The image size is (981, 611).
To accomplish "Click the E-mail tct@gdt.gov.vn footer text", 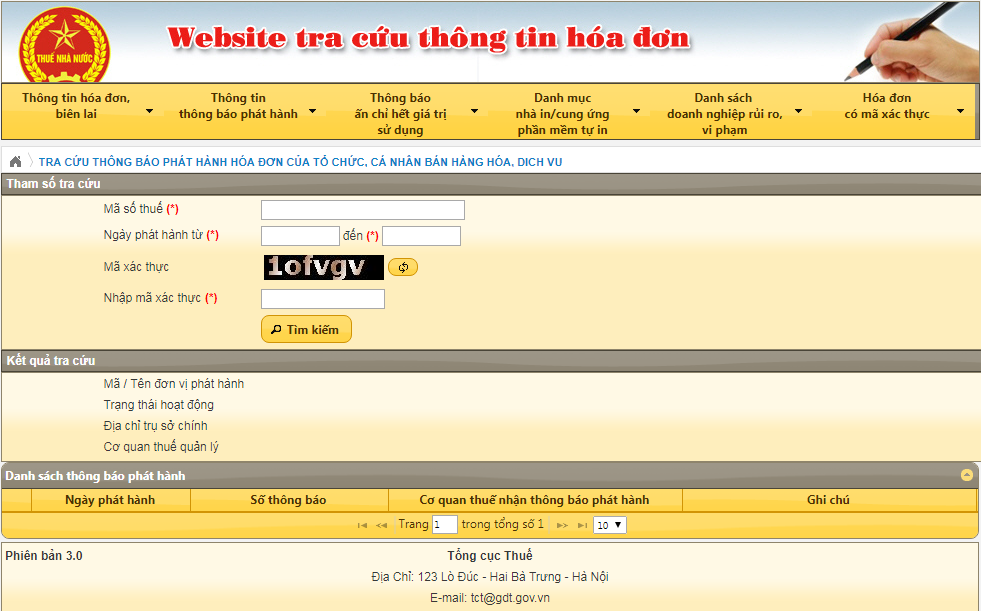I will (x=490, y=597).
